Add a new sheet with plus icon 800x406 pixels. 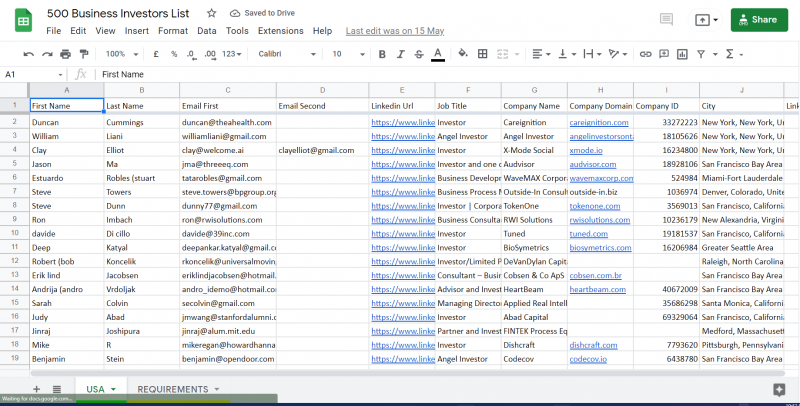point(36,389)
